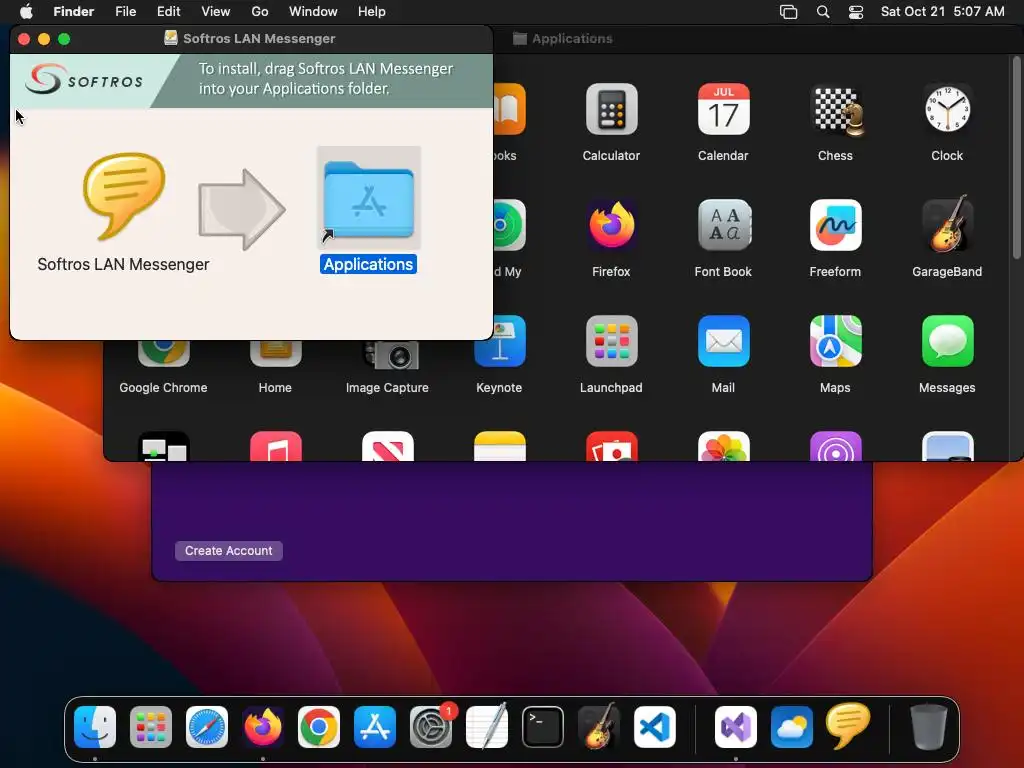Viewport: 1024px width, 768px height.
Task: Open Control Center in the menu bar
Action: [856, 12]
